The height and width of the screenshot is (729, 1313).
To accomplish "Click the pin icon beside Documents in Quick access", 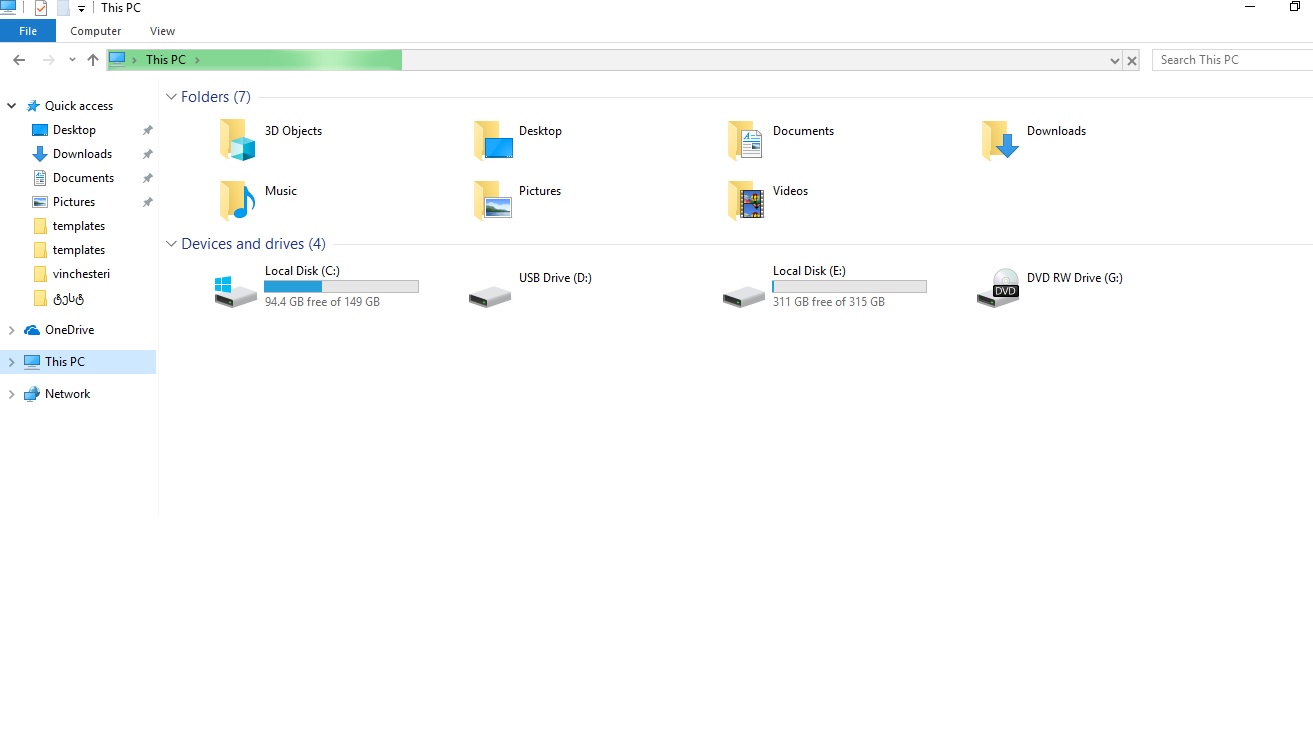I will (147, 178).
